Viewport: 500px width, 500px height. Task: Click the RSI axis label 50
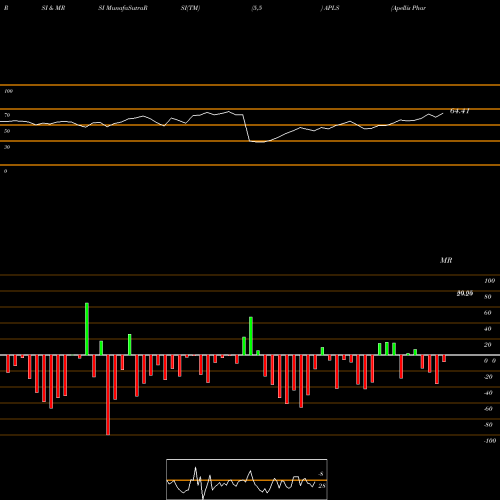tap(7, 131)
